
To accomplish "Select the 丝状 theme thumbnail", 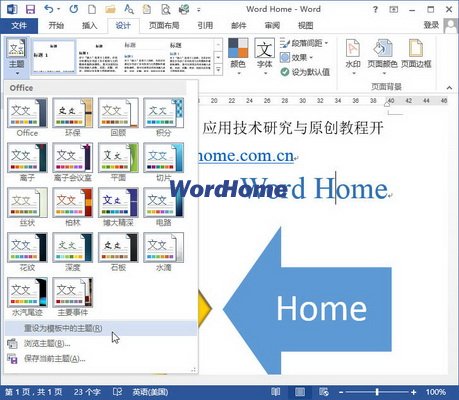I will tap(27, 203).
